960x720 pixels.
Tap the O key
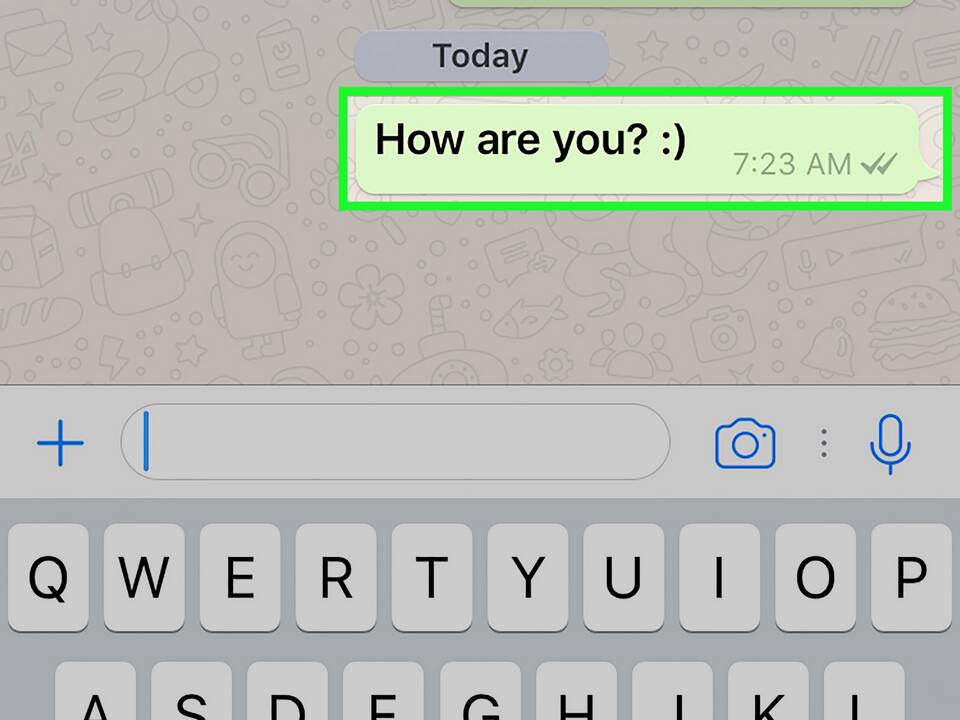click(x=816, y=577)
